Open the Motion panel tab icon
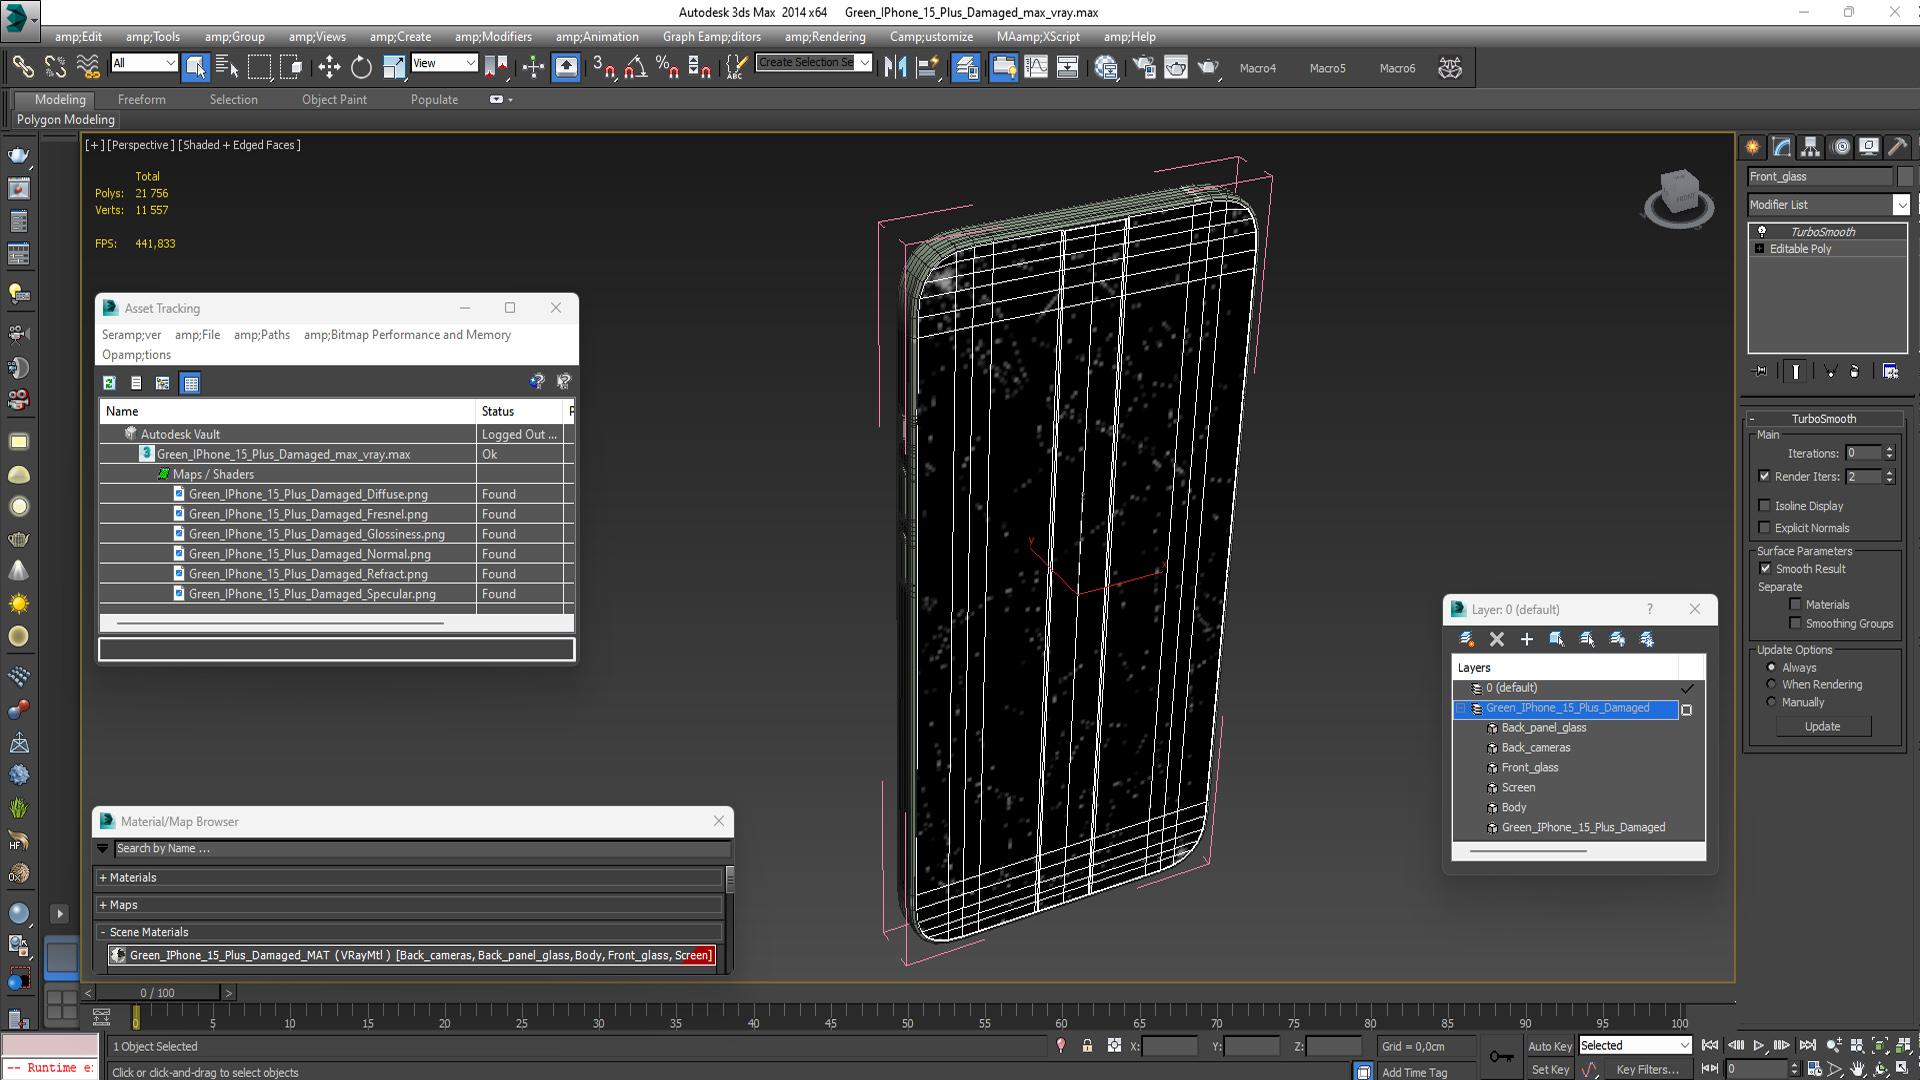 [1840, 147]
